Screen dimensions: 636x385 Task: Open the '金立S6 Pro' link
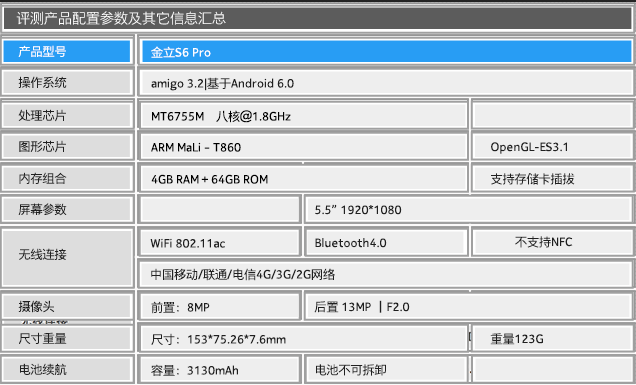pos(180,52)
